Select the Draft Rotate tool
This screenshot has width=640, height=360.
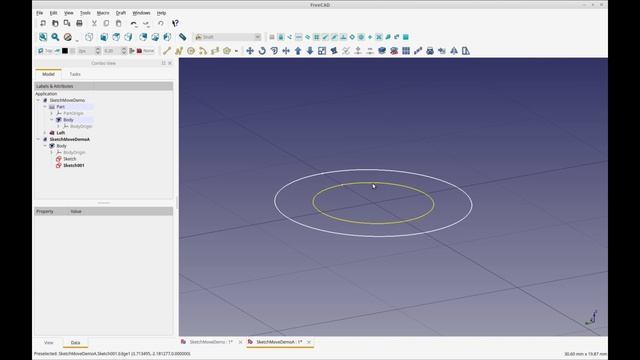pos(262,51)
